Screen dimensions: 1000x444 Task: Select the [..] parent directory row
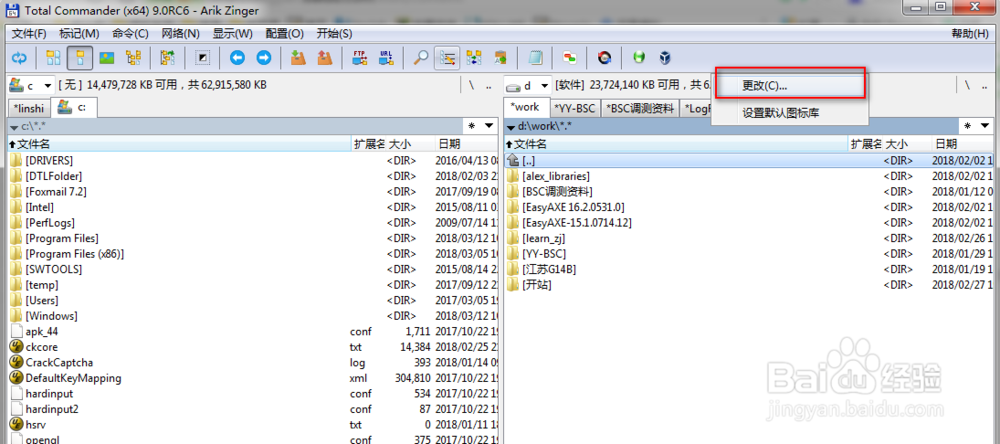pyautogui.click(x=749, y=160)
